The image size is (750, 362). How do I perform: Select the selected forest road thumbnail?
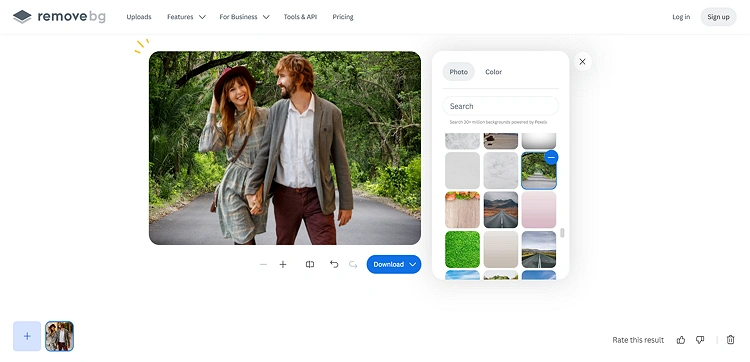point(539,171)
